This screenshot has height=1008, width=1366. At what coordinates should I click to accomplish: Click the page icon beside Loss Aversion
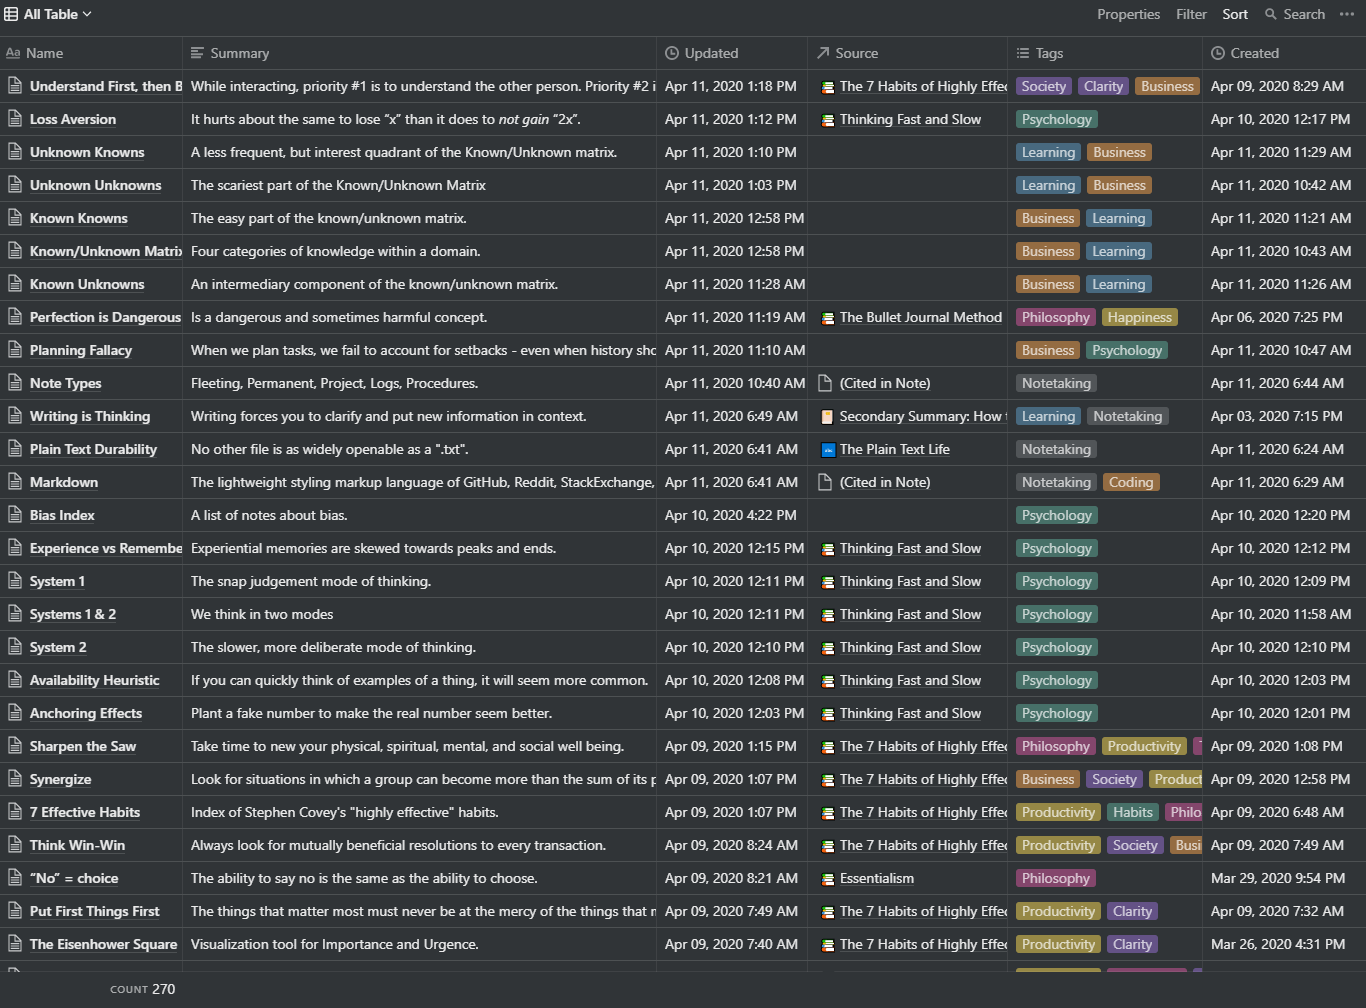pos(15,119)
